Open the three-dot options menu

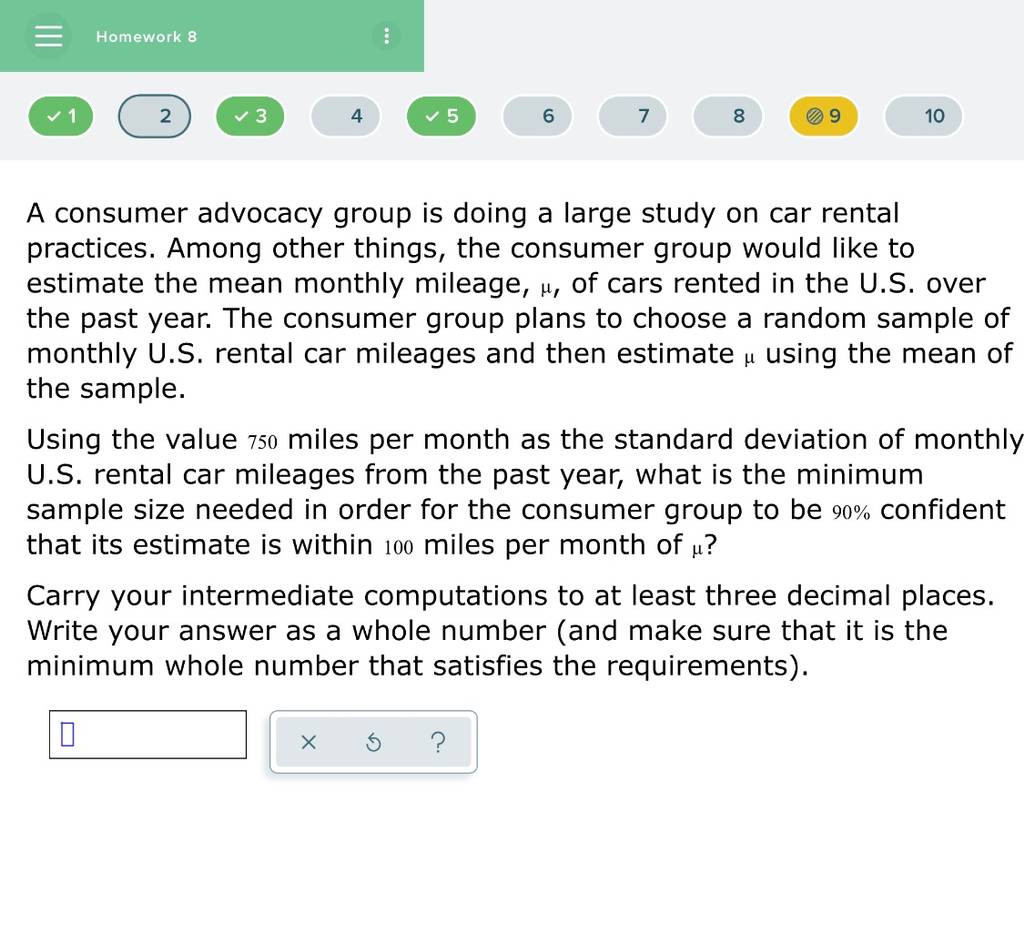[387, 36]
